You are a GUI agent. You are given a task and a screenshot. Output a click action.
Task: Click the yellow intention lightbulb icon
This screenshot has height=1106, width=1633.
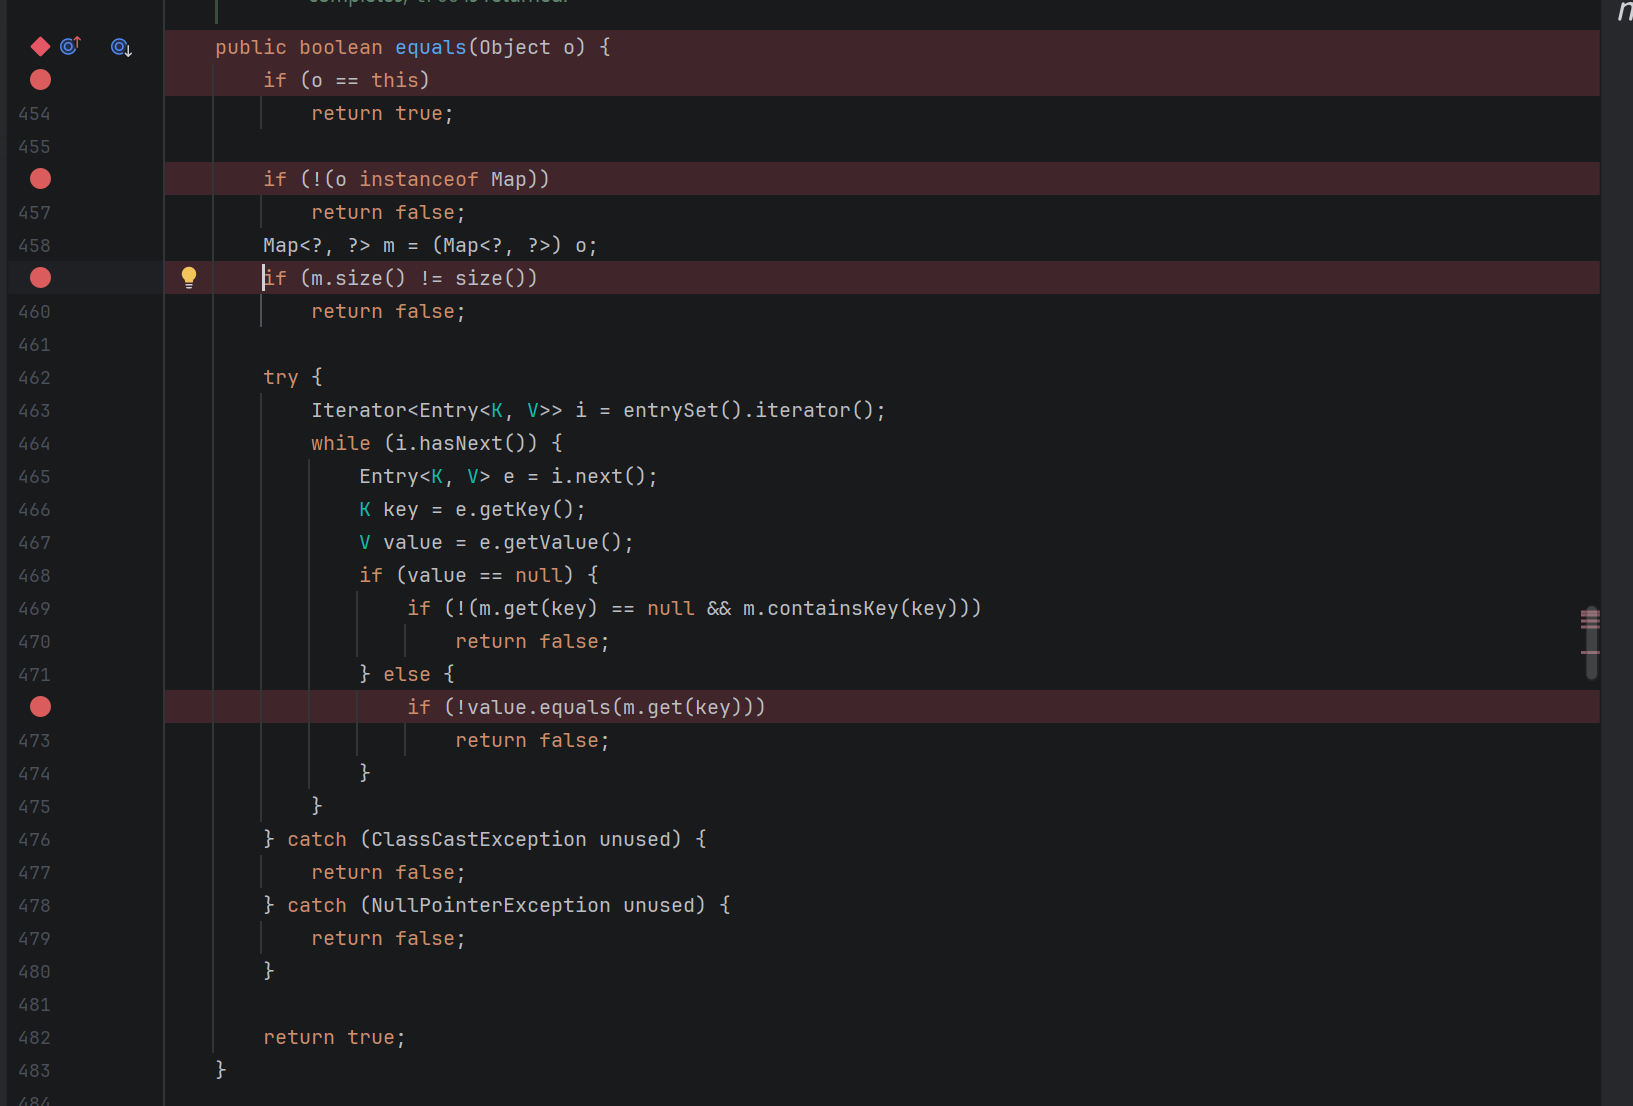[188, 277]
